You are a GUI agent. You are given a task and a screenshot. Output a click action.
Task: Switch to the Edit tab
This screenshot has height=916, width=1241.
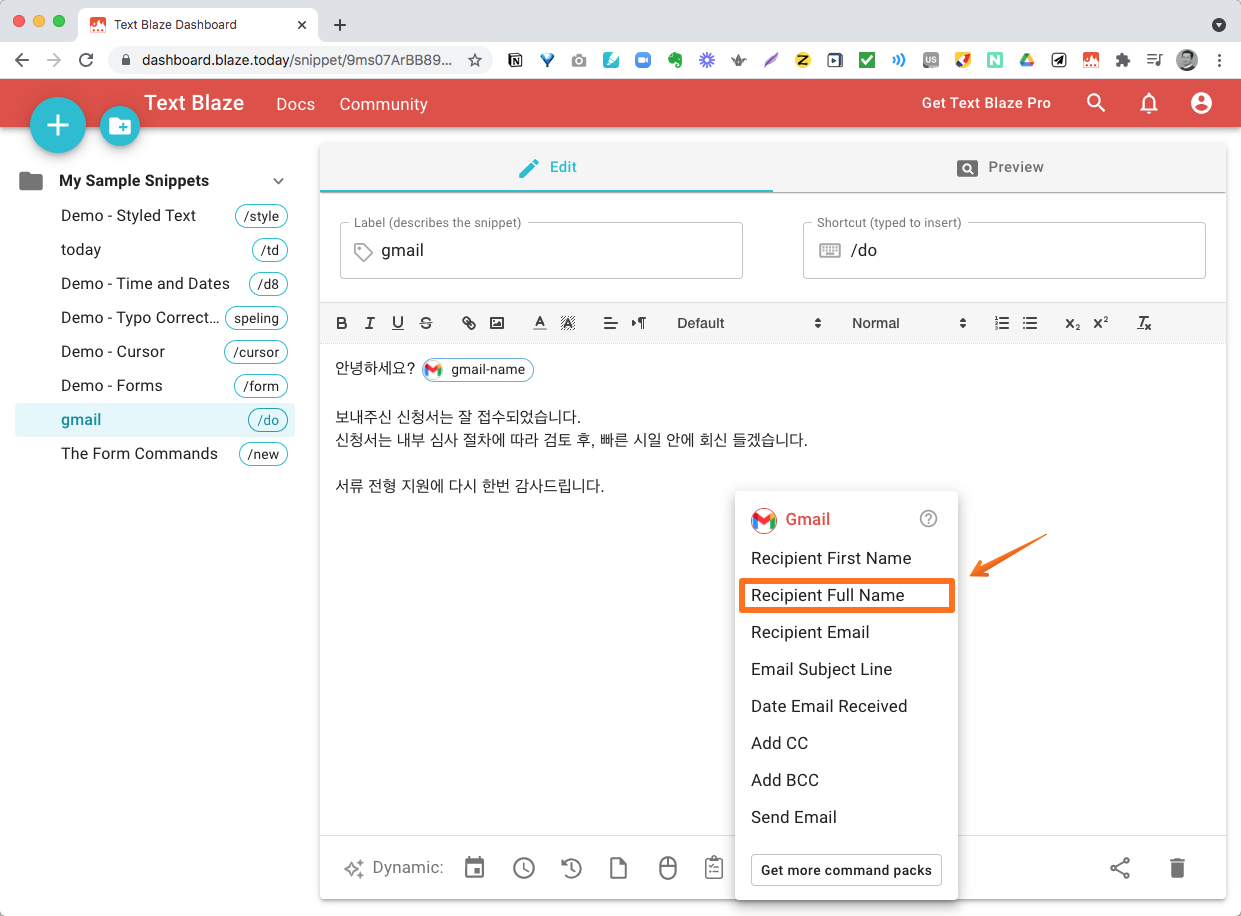(x=546, y=167)
